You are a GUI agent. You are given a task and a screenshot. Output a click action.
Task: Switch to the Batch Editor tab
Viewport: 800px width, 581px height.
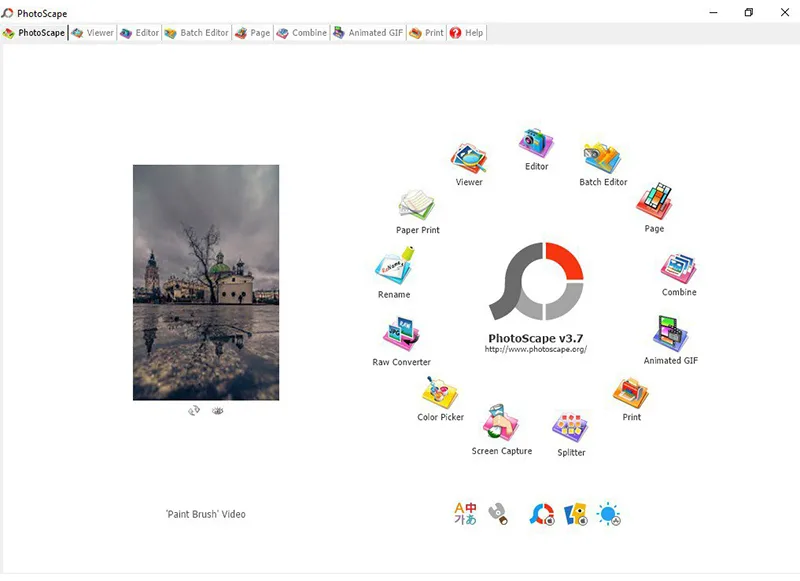196,32
